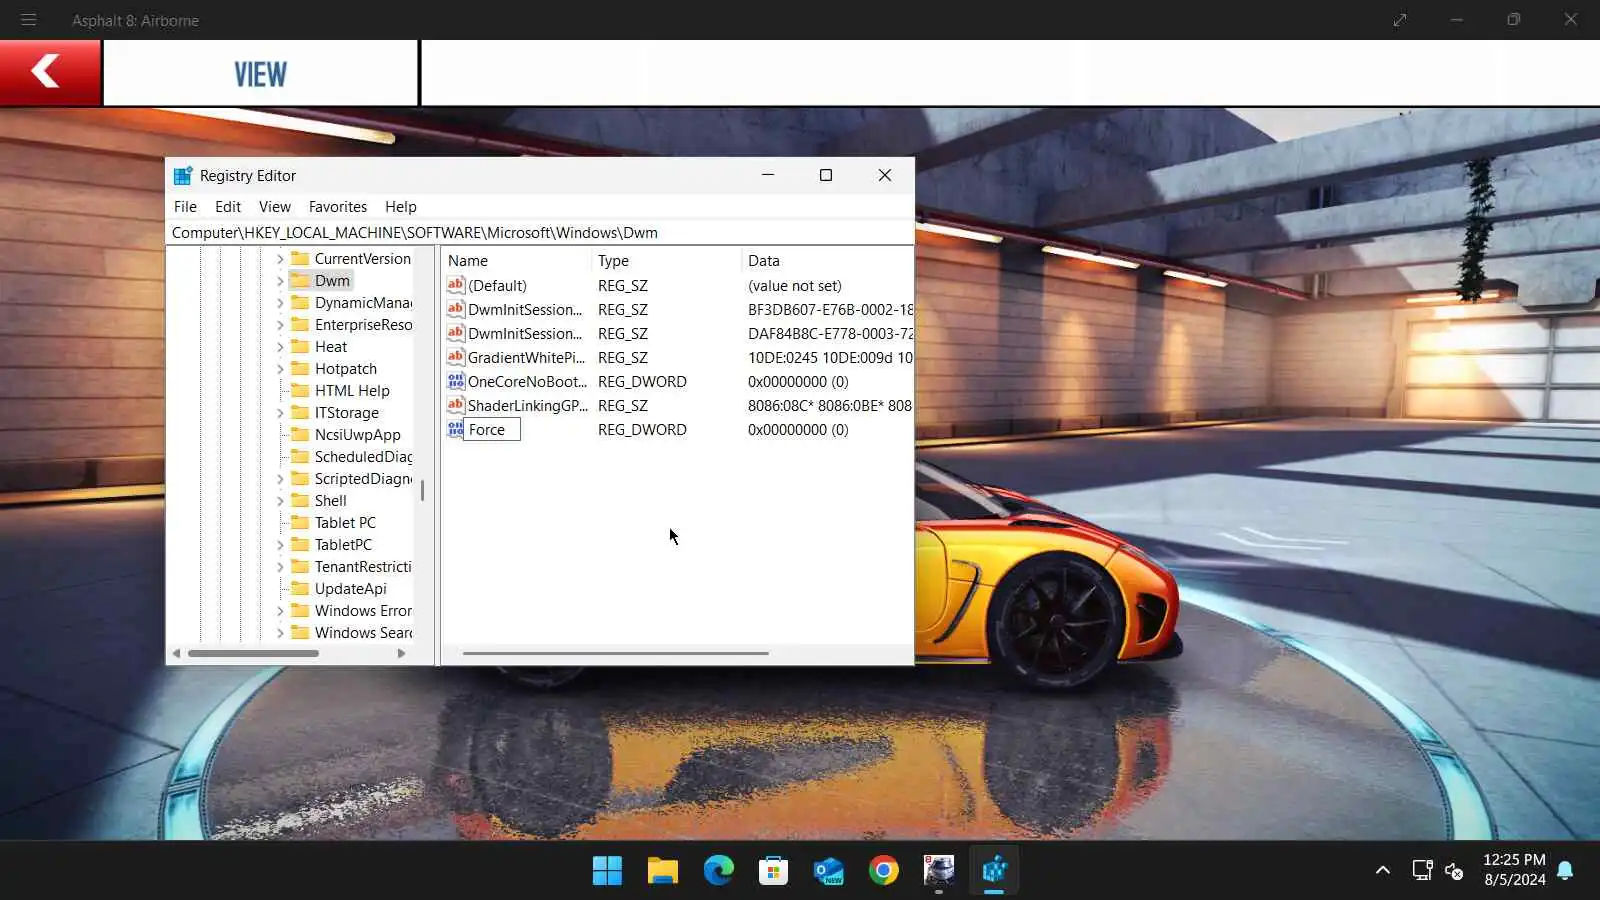Click the Registry Editor taskbar icon
This screenshot has height=900, width=1600.
point(994,871)
